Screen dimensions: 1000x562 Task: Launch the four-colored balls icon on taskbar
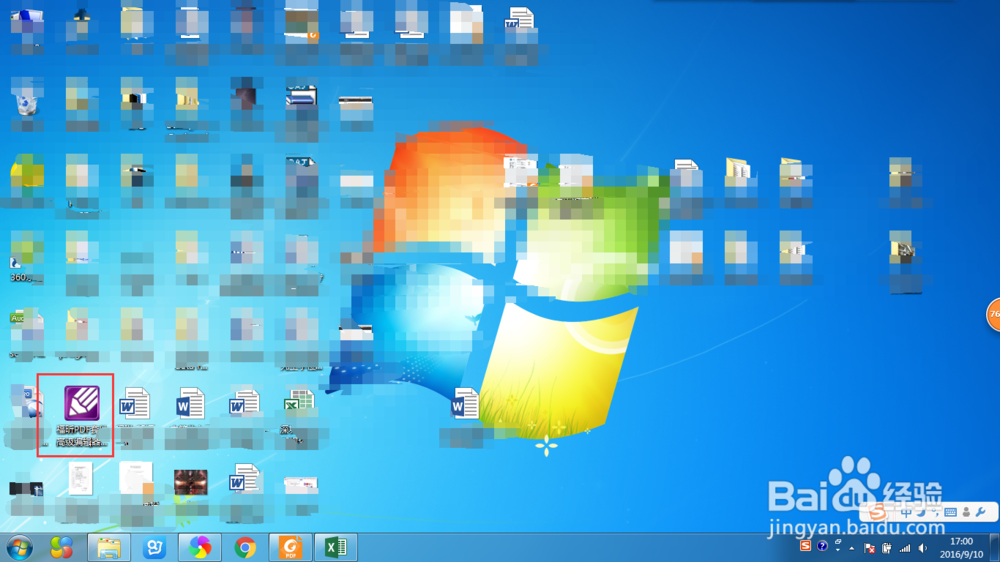(61, 547)
